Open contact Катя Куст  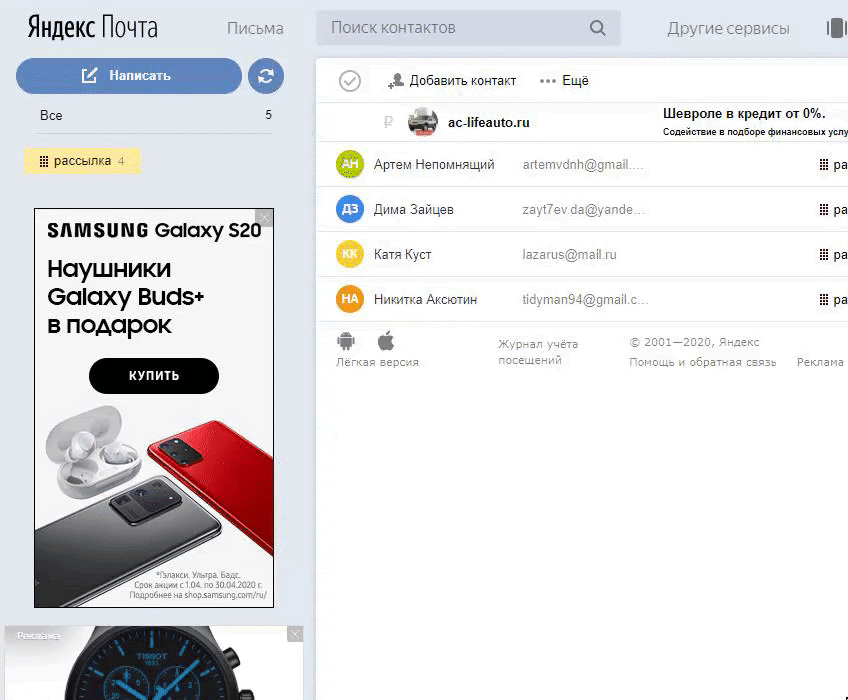402,254
